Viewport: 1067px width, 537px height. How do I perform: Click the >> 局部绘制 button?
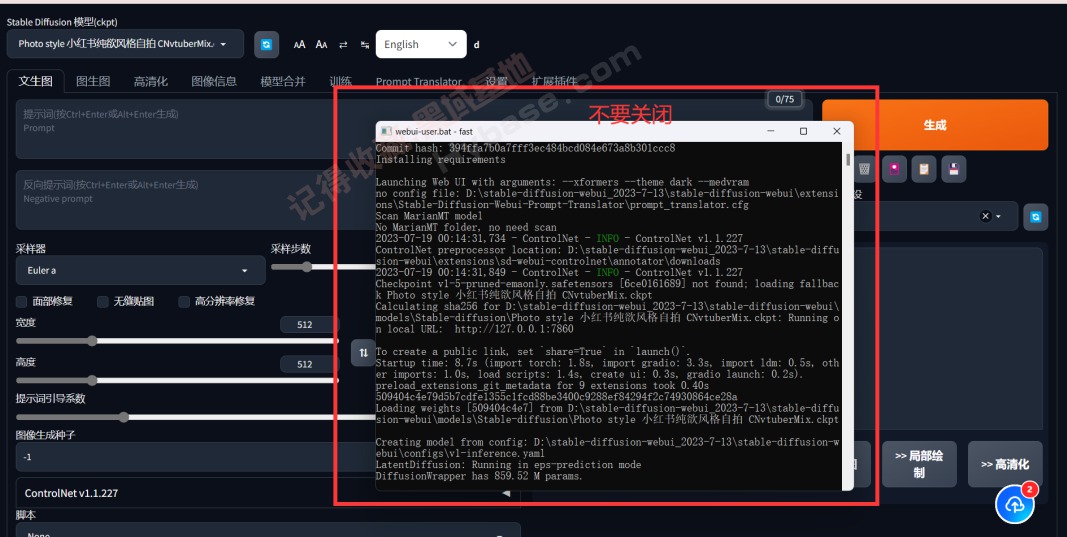click(x=919, y=464)
